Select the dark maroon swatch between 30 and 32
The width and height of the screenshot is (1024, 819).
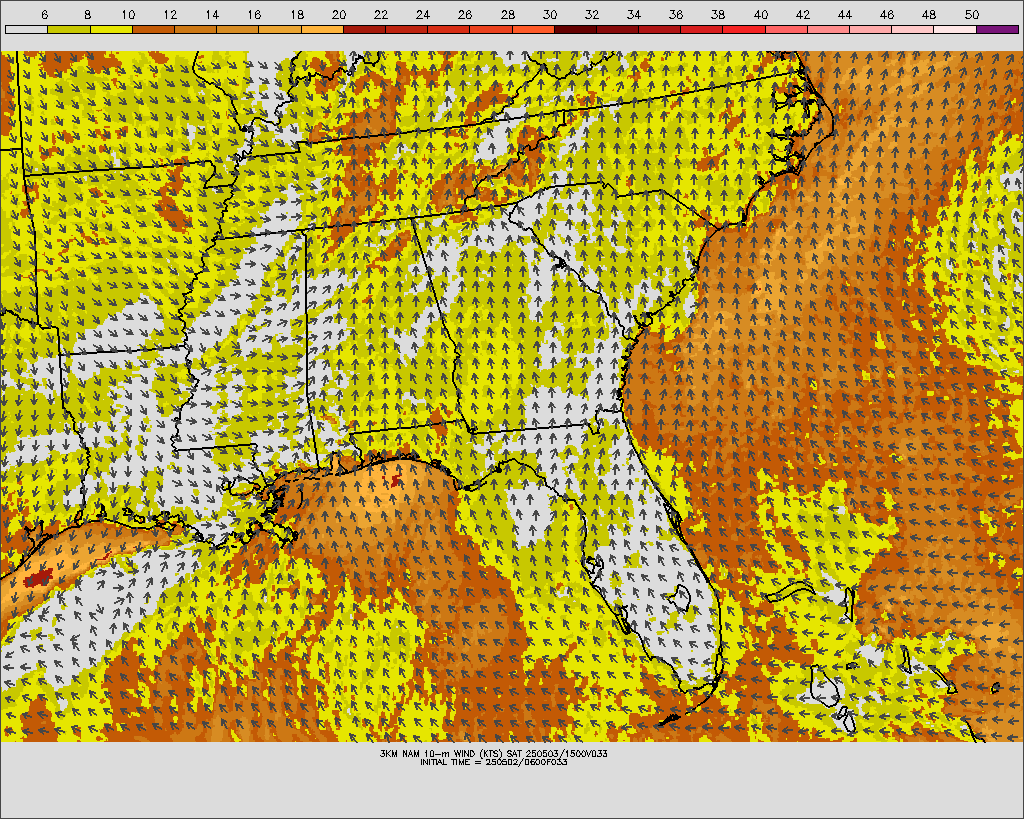[x=575, y=29]
